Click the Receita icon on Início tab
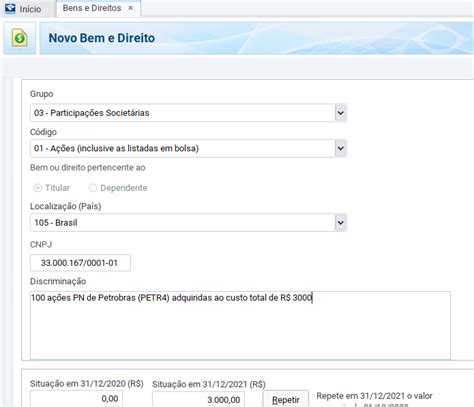The width and height of the screenshot is (474, 407). coord(10,8)
